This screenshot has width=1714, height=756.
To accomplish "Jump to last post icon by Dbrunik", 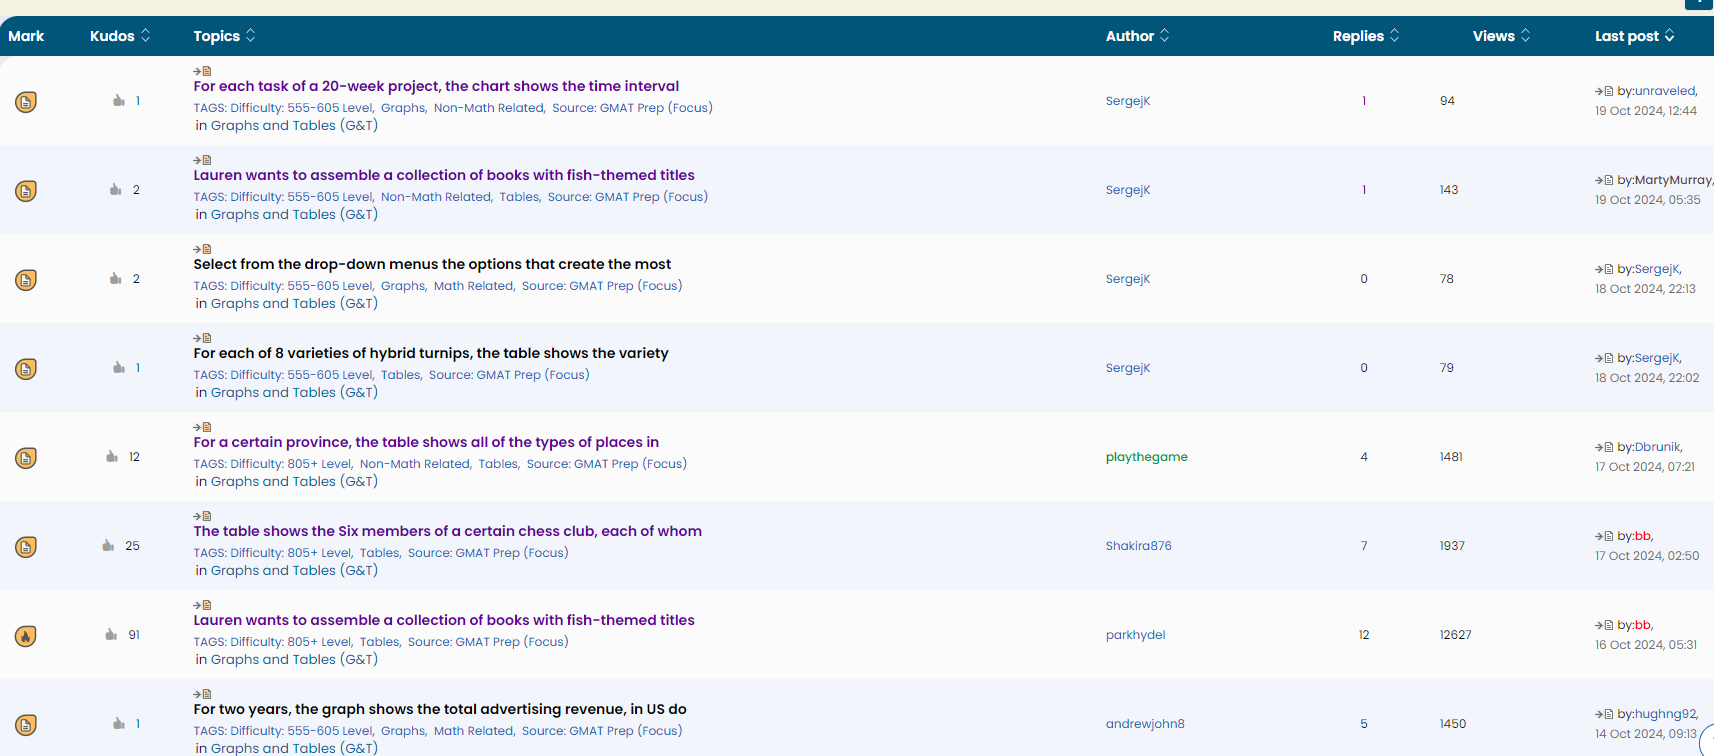I will 1604,447.
